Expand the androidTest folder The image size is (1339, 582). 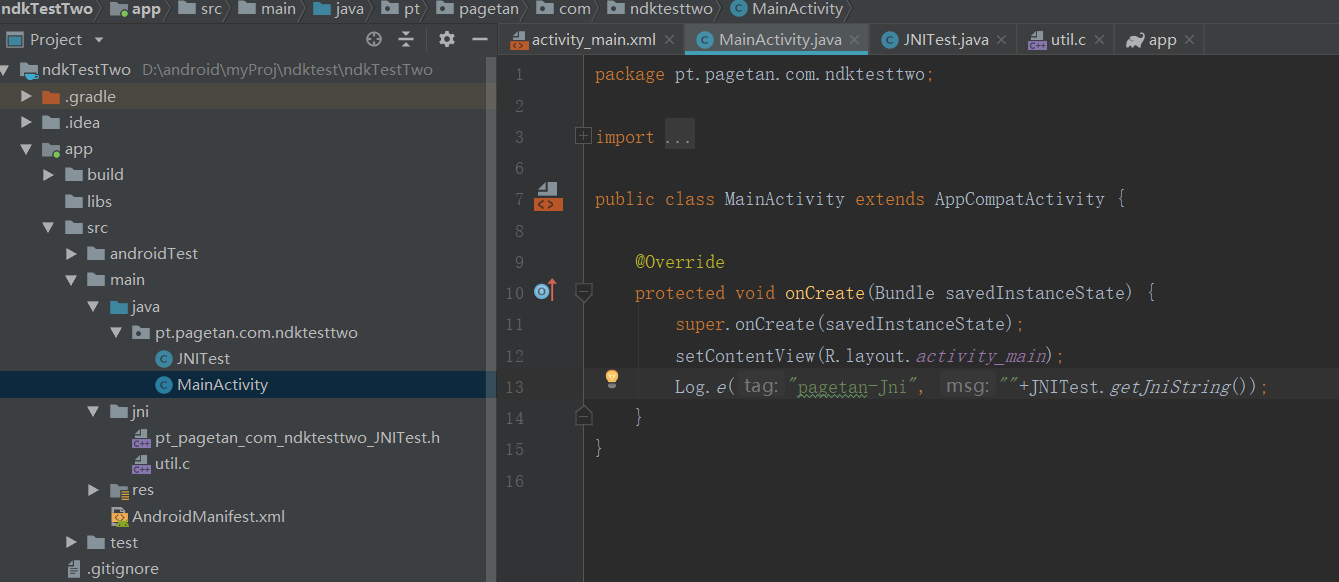point(71,254)
